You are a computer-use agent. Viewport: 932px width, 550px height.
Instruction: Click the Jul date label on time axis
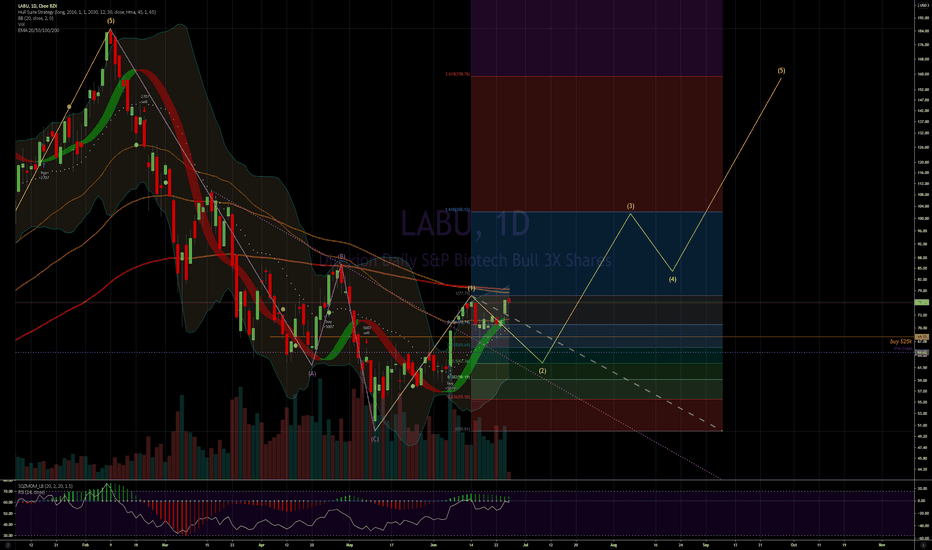[x=525, y=544]
